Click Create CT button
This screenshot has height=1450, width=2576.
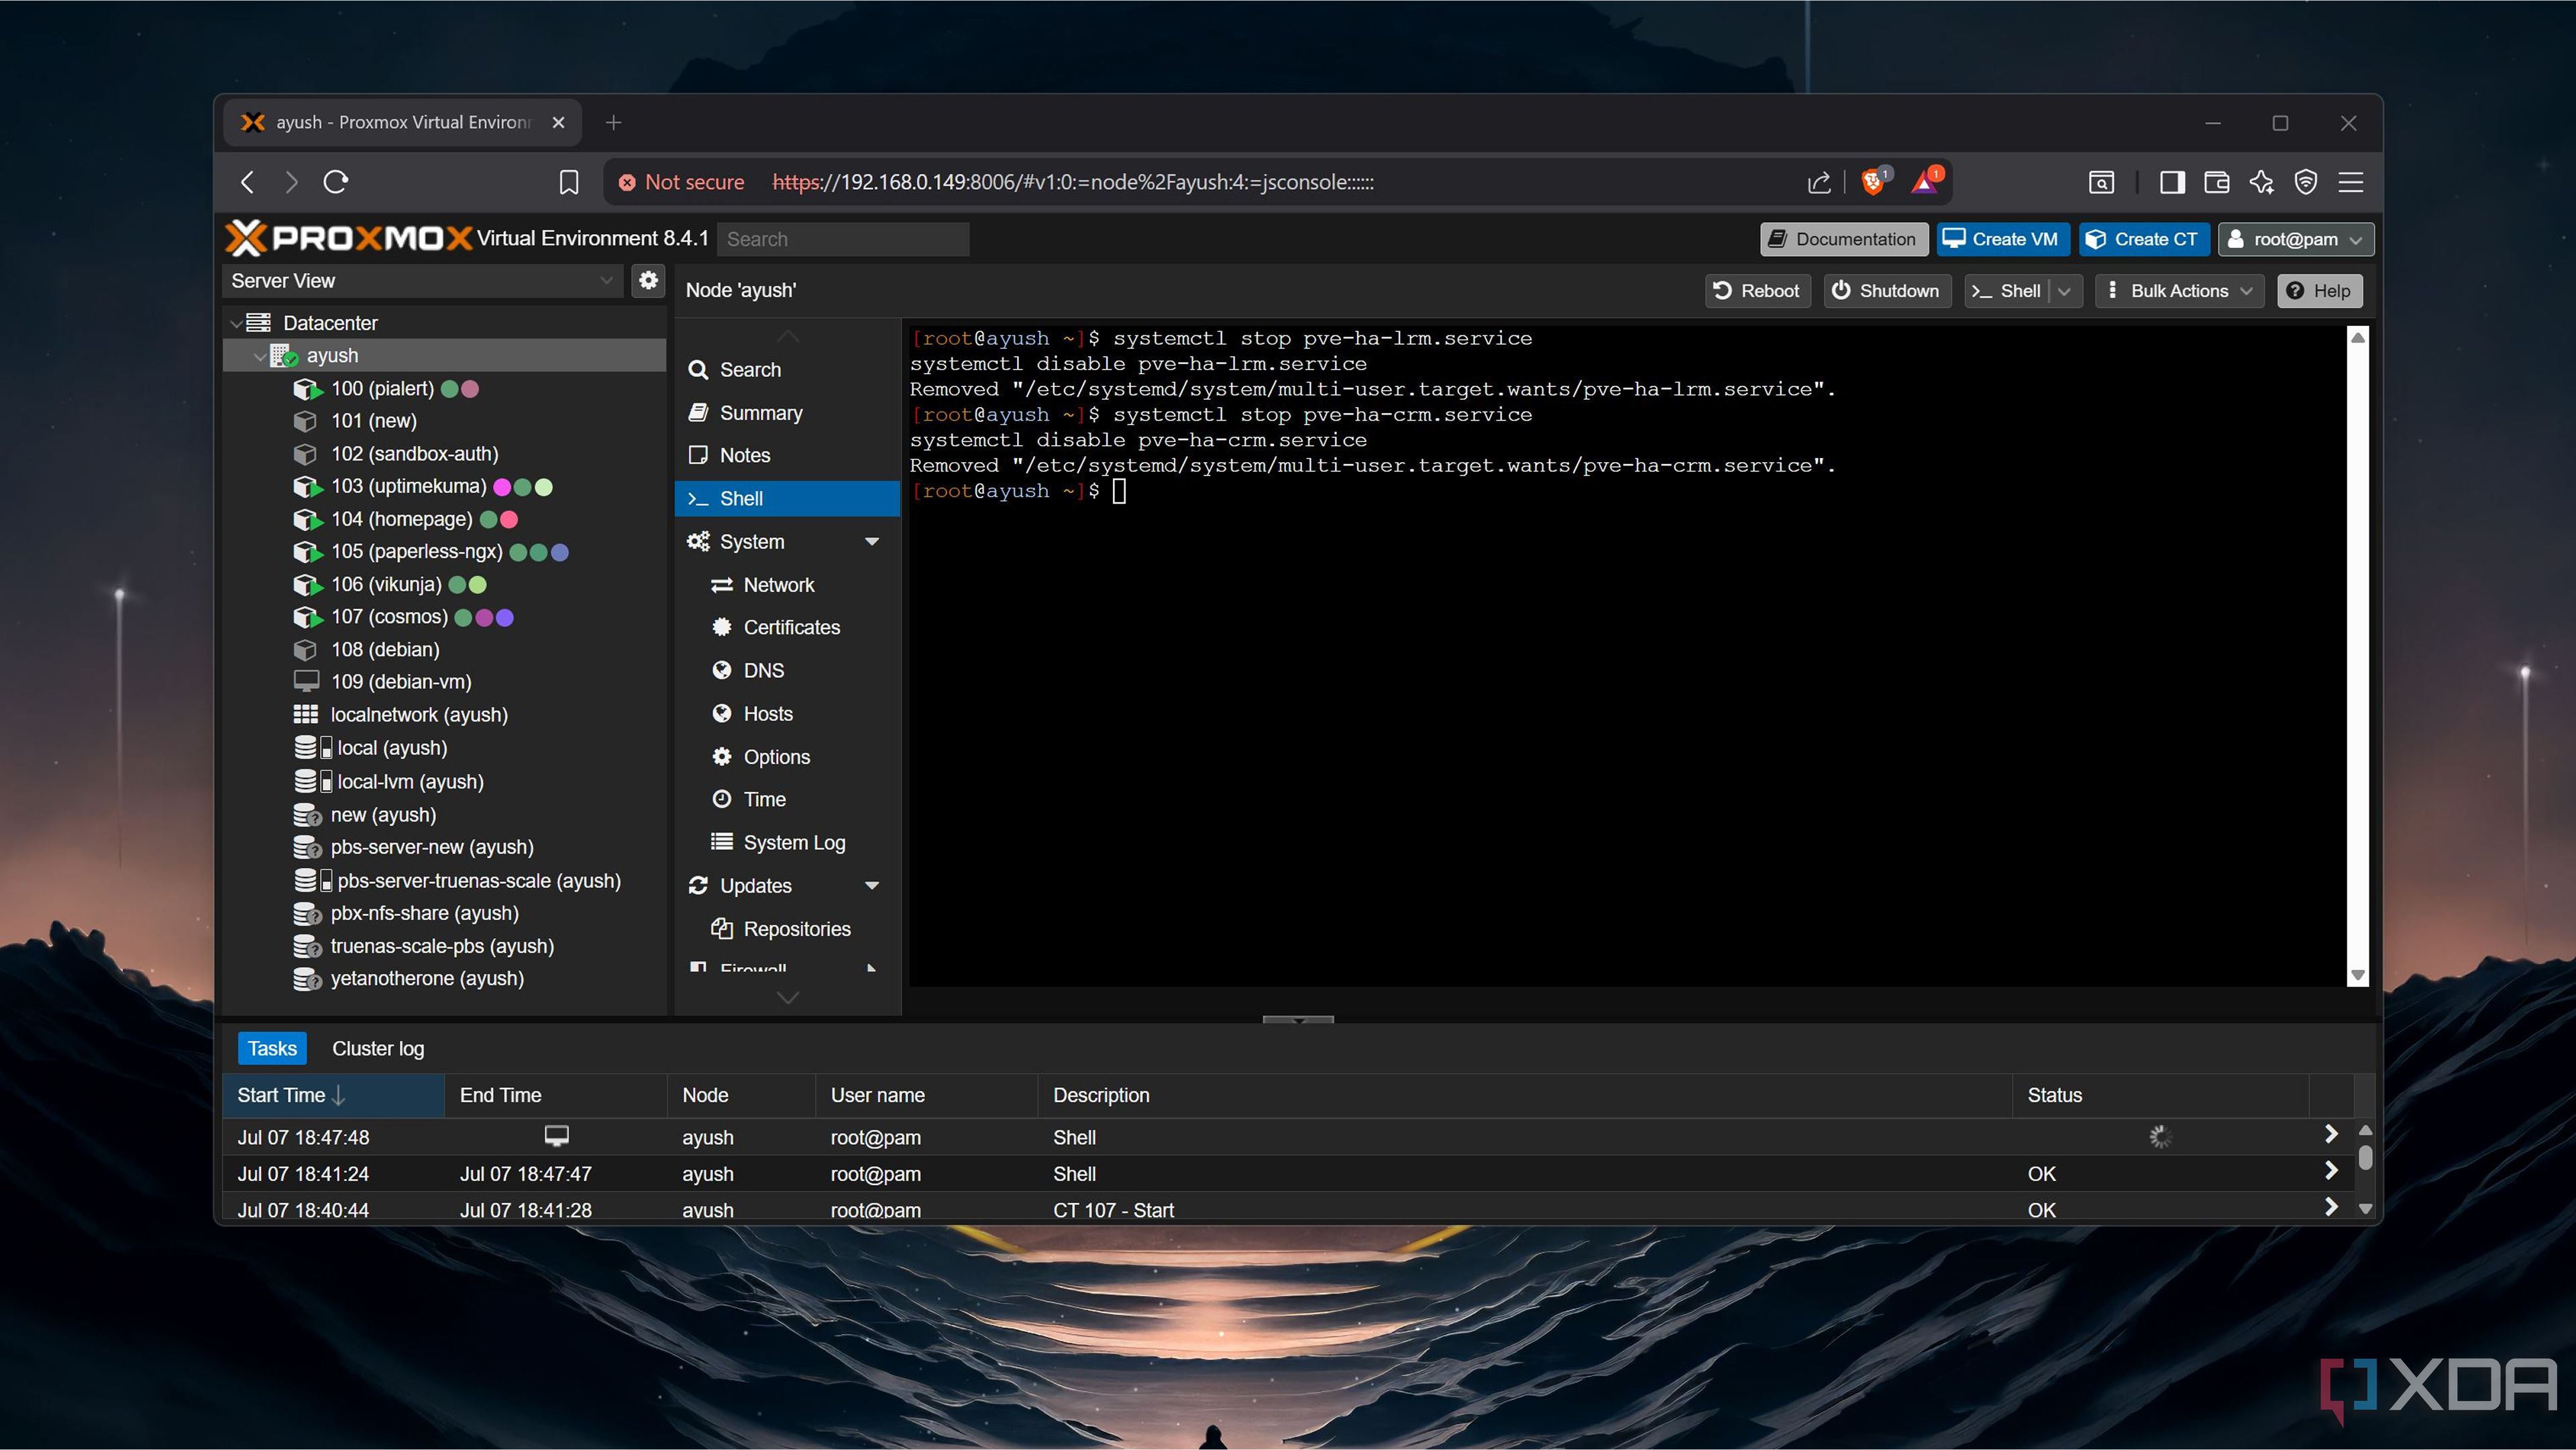(x=2144, y=239)
